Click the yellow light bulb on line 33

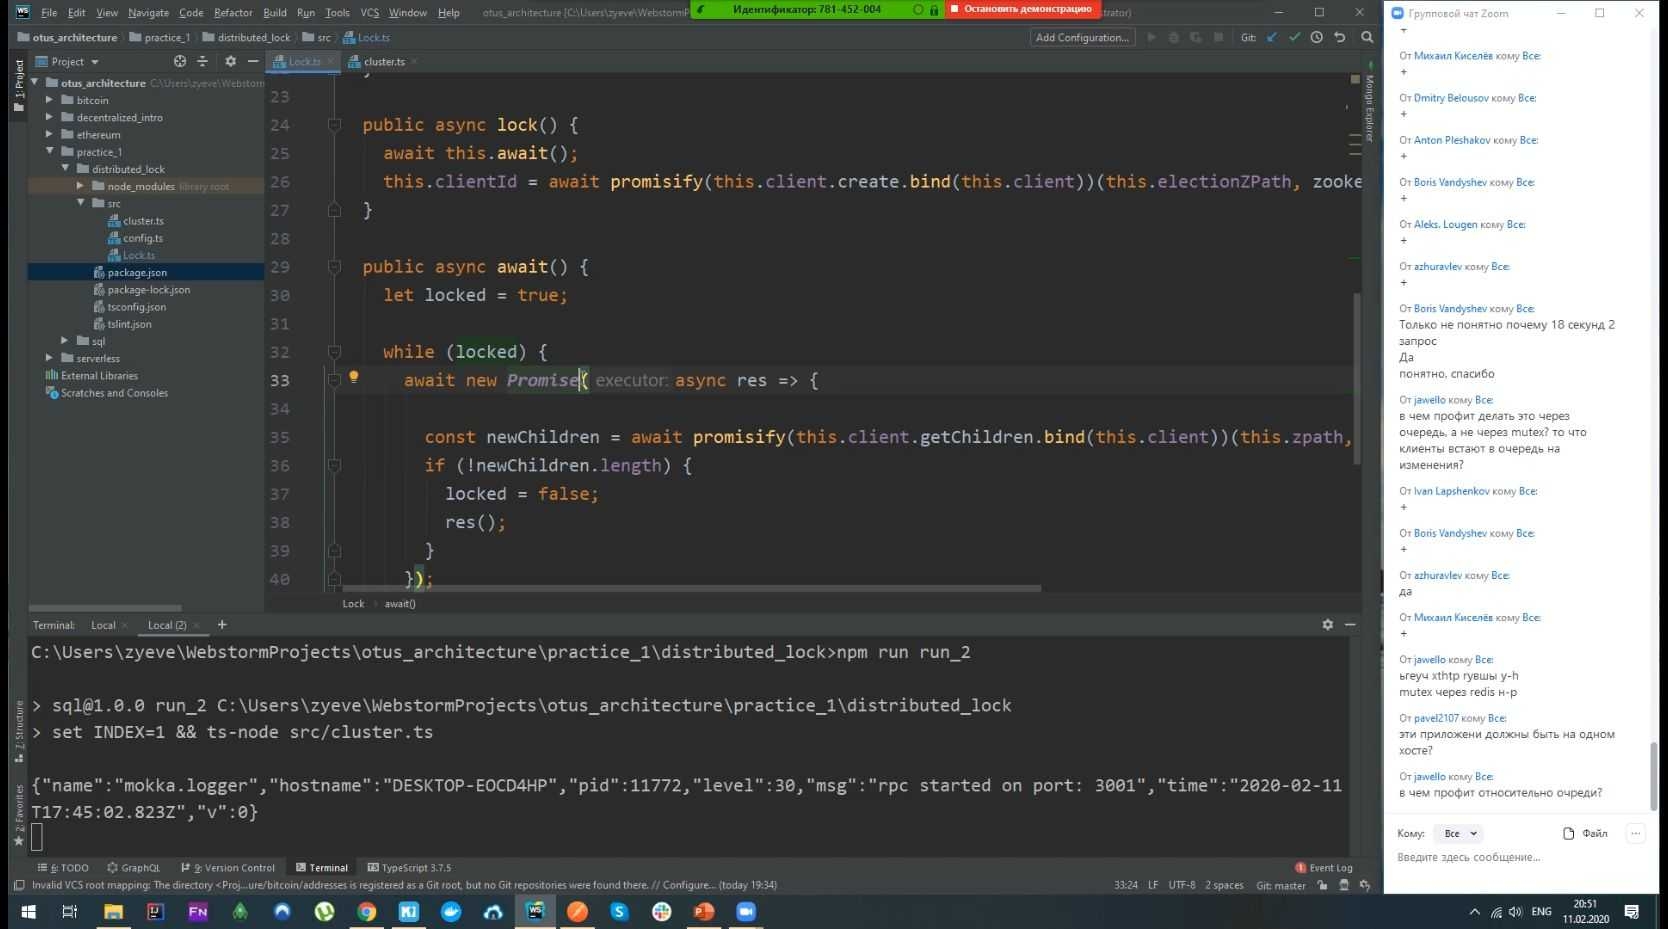click(x=353, y=377)
